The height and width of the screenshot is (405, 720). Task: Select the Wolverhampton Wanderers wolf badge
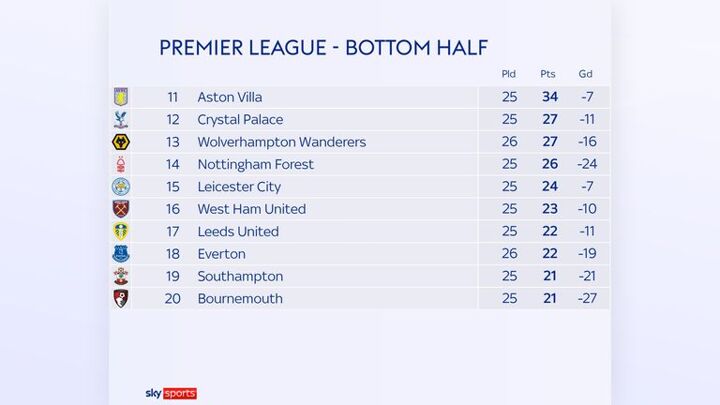[121, 142]
